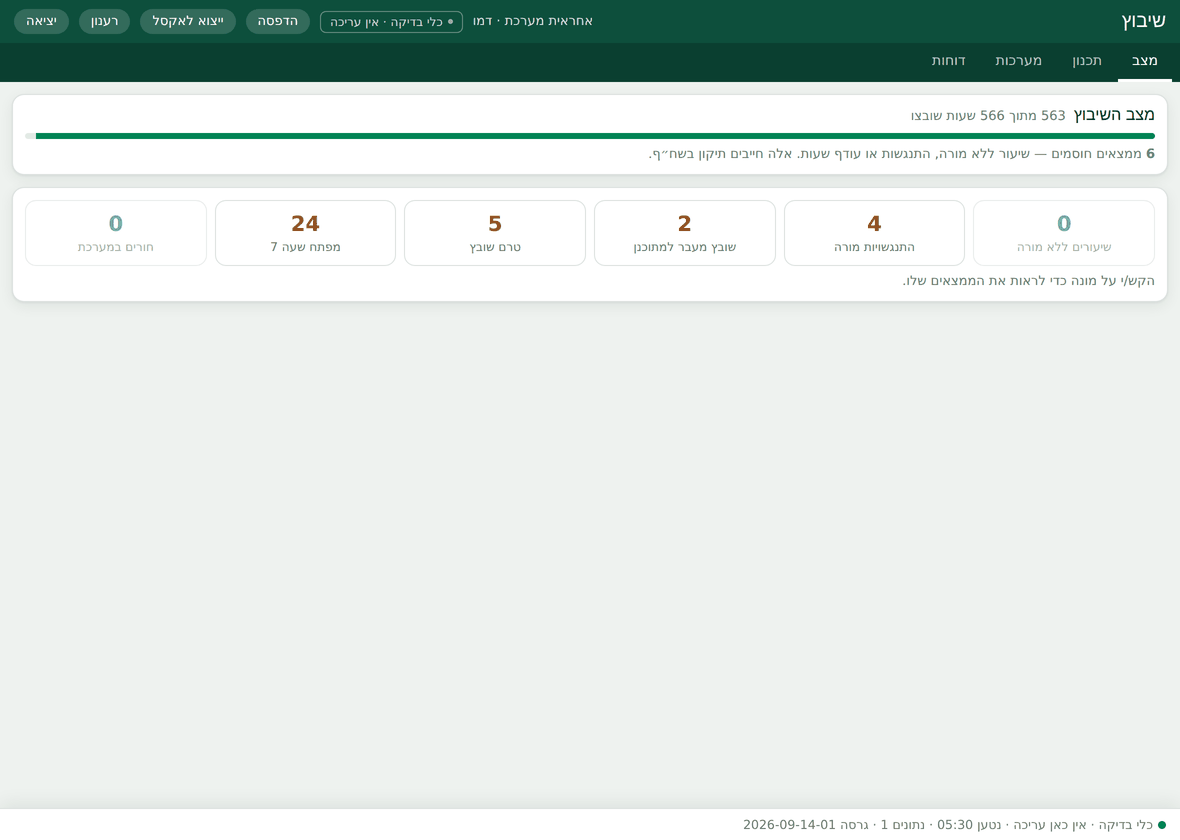Click the green scheduling progress bar
Image resolution: width=1180 pixels, height=840 pixels.
[x=590, y=136]
